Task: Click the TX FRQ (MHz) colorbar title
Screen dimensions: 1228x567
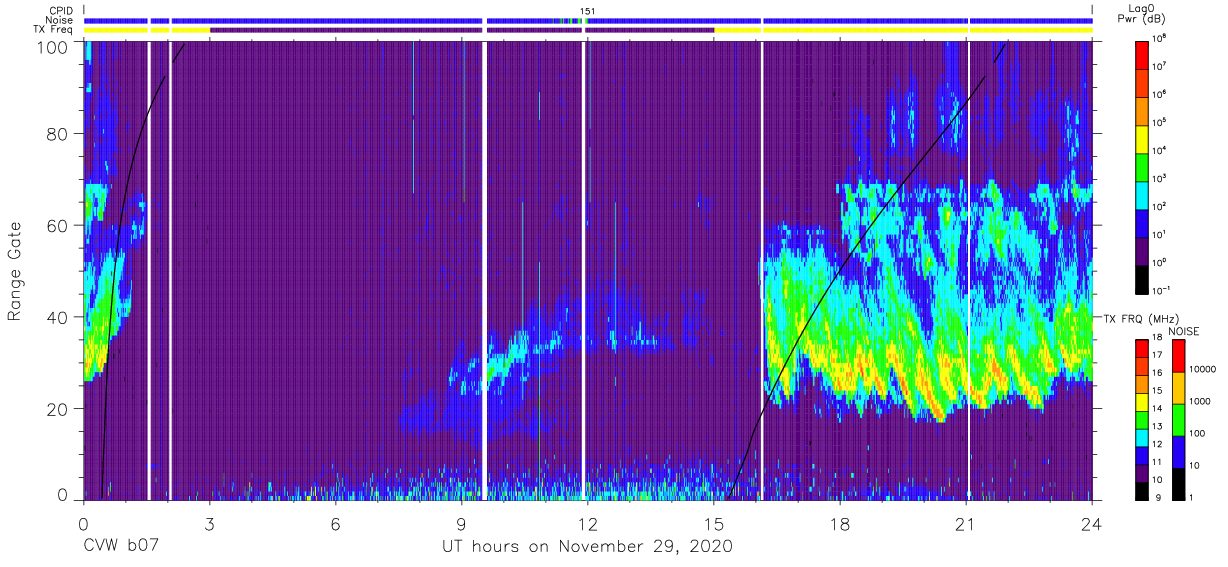Action: pos(1139,318)
